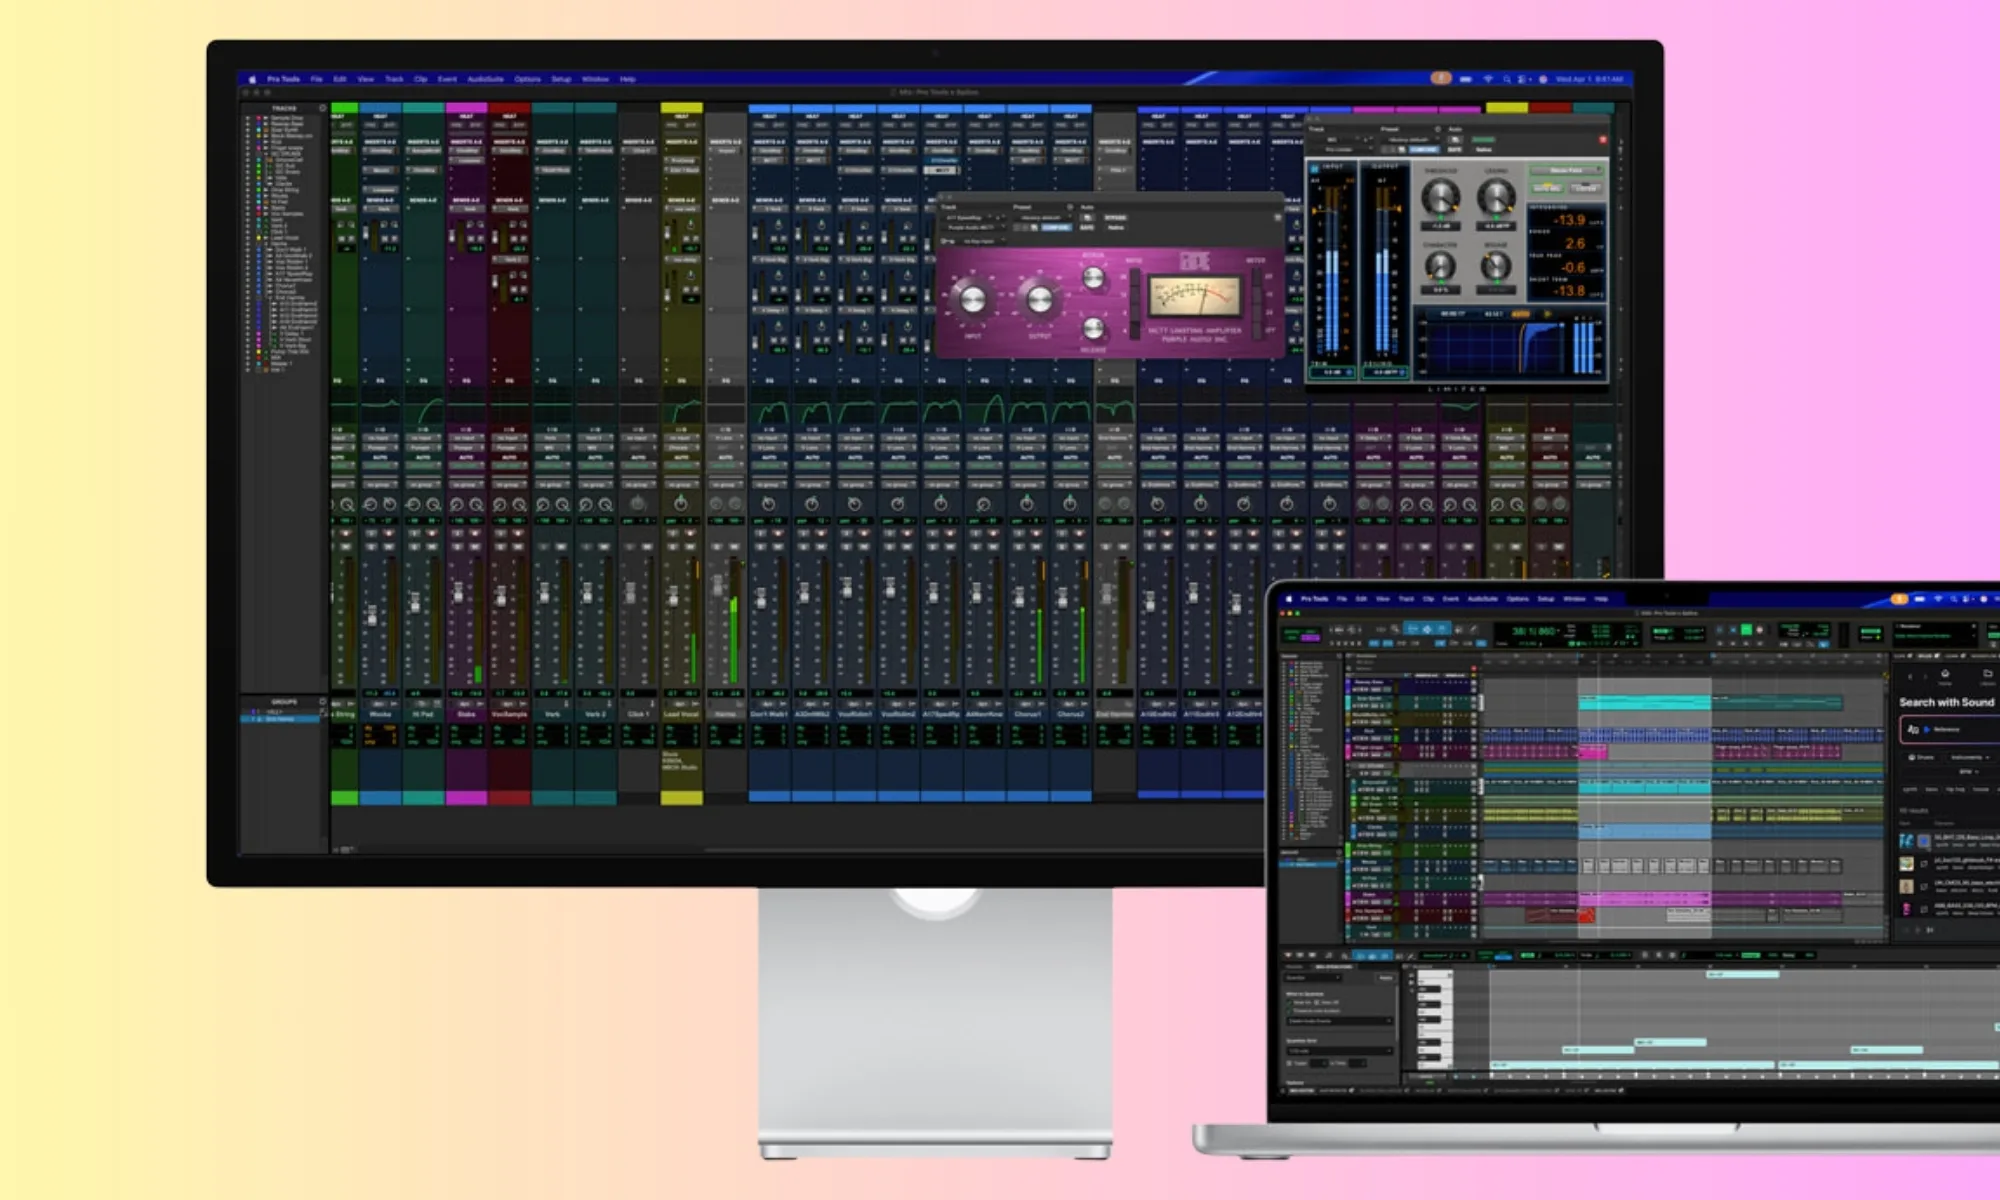Click the green transport button in laptop toolbar
Viewport: 2000px width, 1200px height.
(1746, 630)
